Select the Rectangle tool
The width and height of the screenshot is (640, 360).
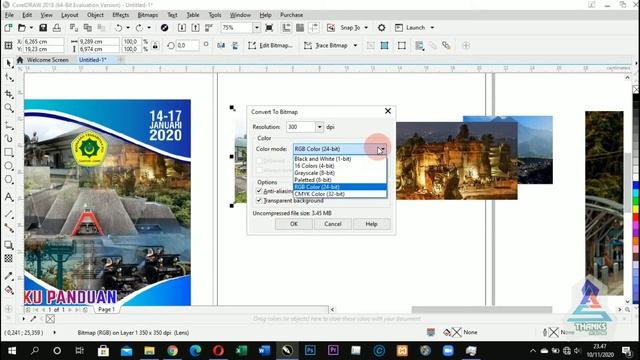click(x=9, y=152)
